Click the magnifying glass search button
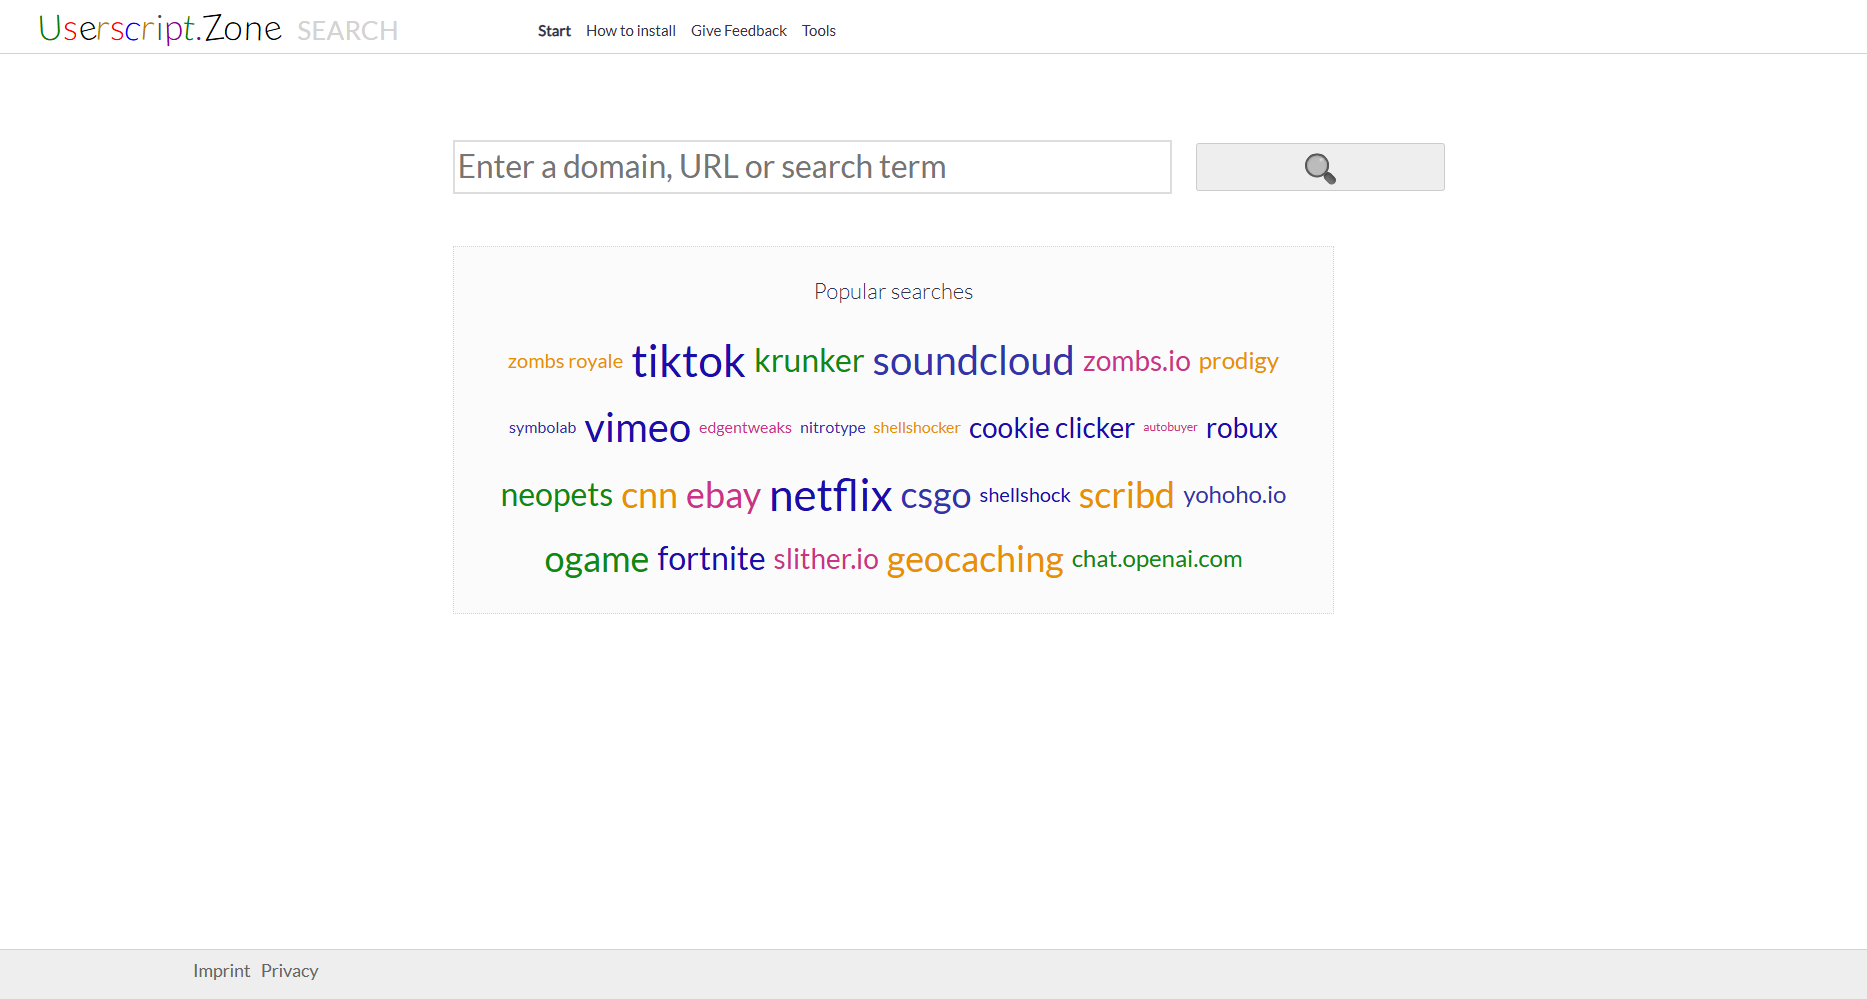Viewport: 1867px width, 999px height. (1320, 167)
